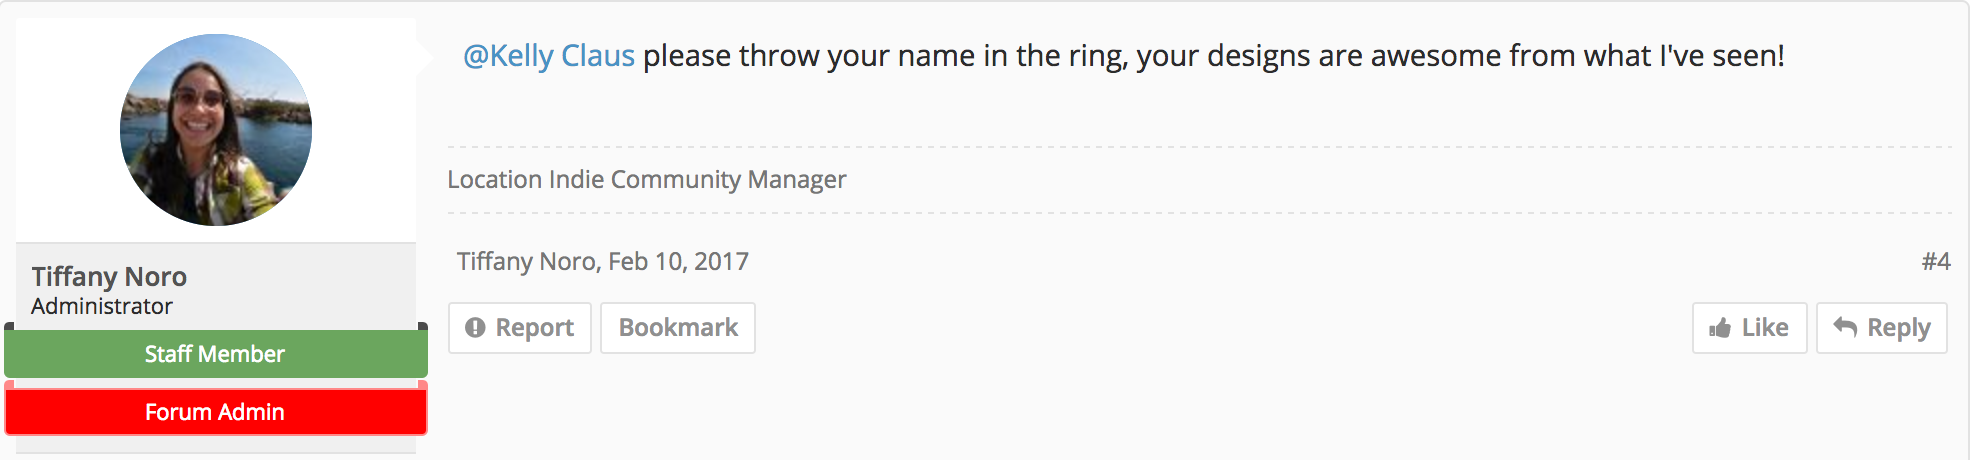Click the Location Indie Community Manager signature
Image resolution: width=1974 pixels, height=460 pixels.
(x=647, y=180)
